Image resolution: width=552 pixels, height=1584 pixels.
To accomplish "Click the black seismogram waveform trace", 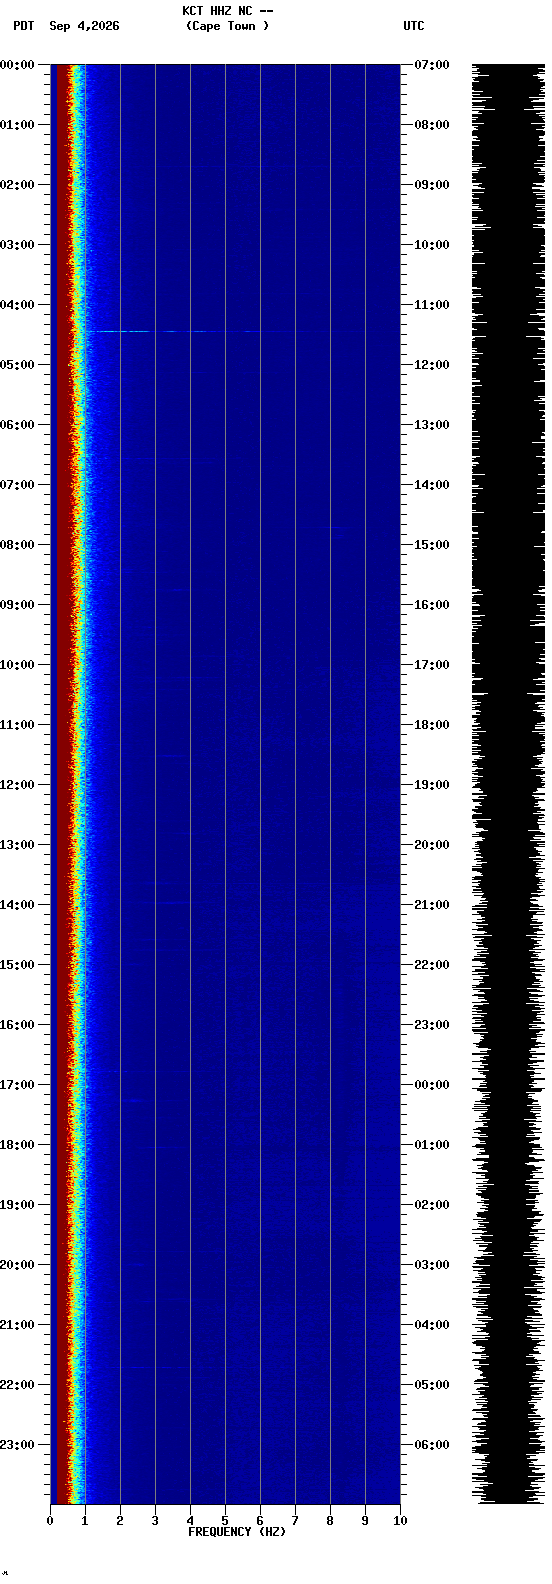I will 508,784.
